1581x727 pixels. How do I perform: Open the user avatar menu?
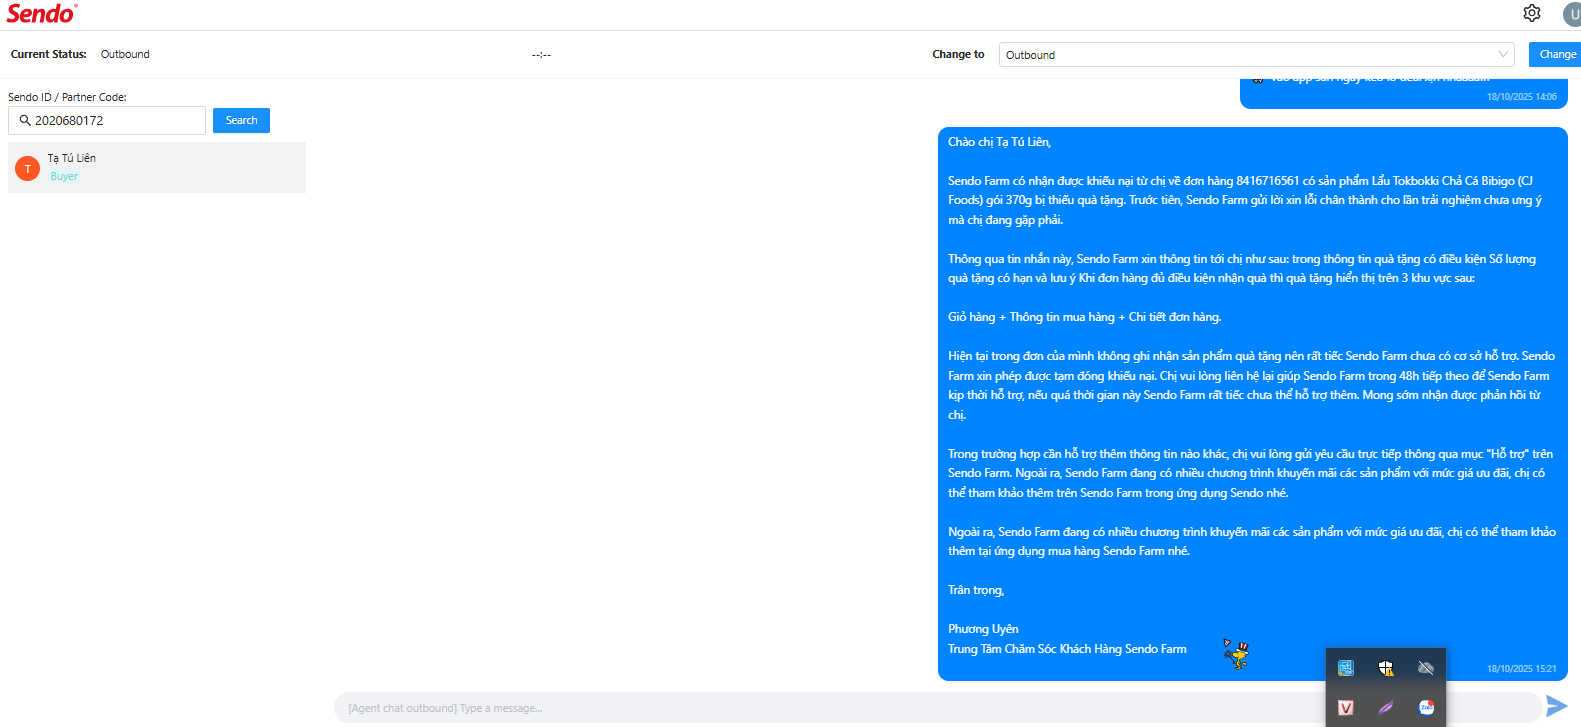point(1572,14)
